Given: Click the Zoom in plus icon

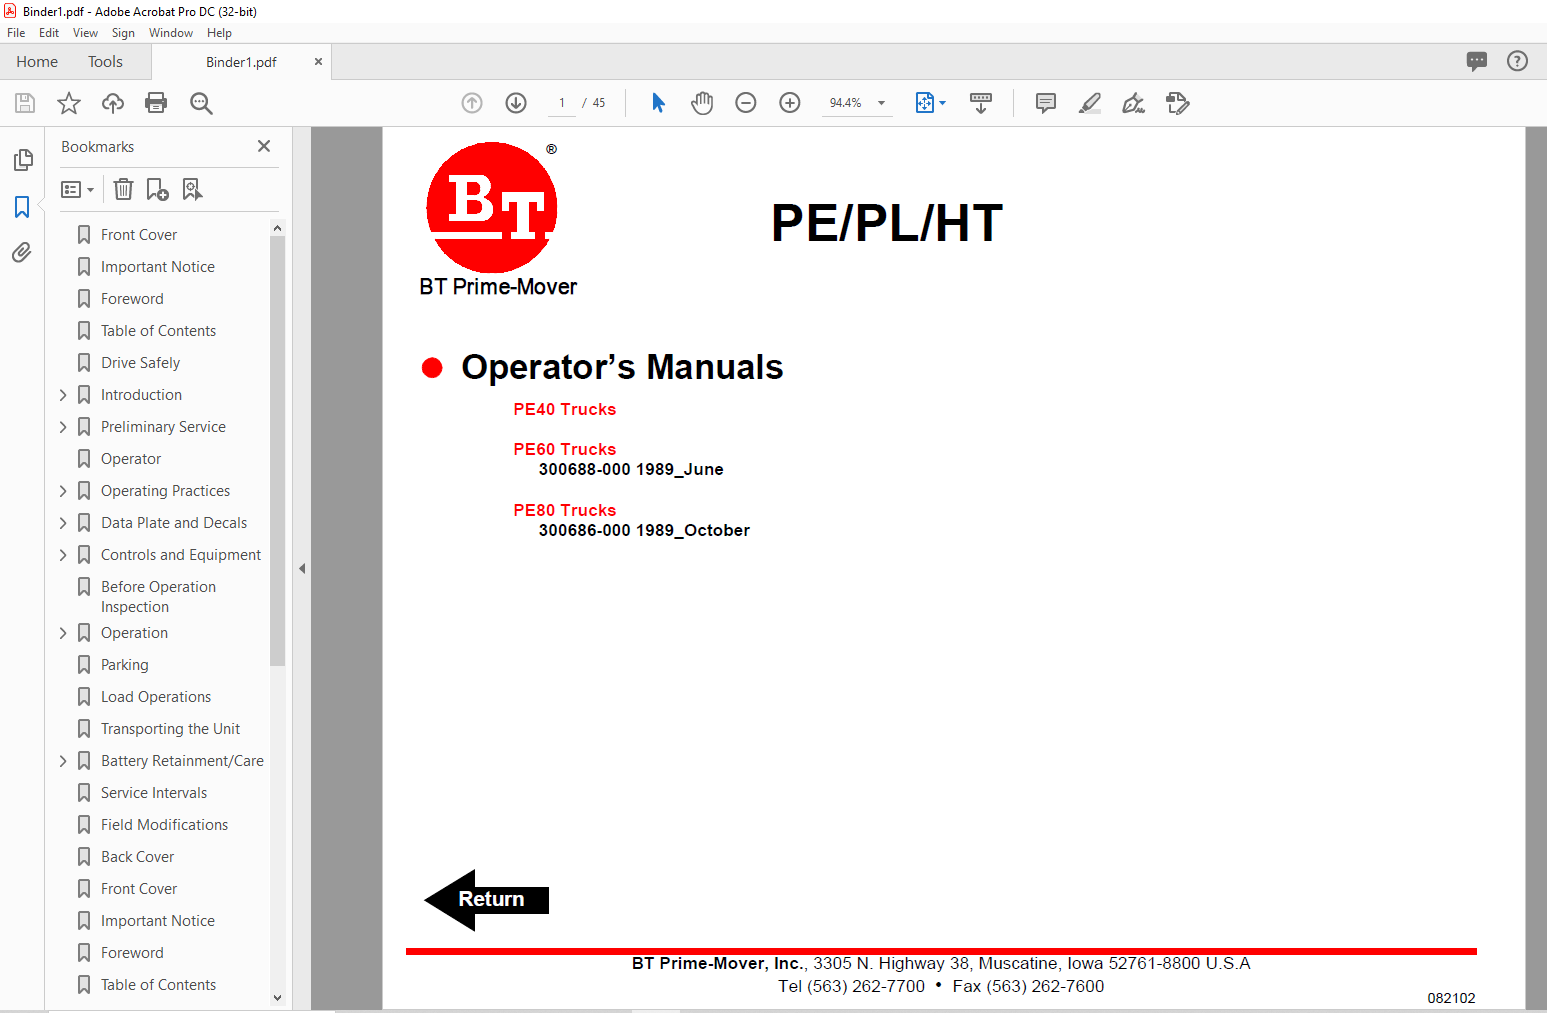Looking at the screenshot, I should click(x=790, y=103).
